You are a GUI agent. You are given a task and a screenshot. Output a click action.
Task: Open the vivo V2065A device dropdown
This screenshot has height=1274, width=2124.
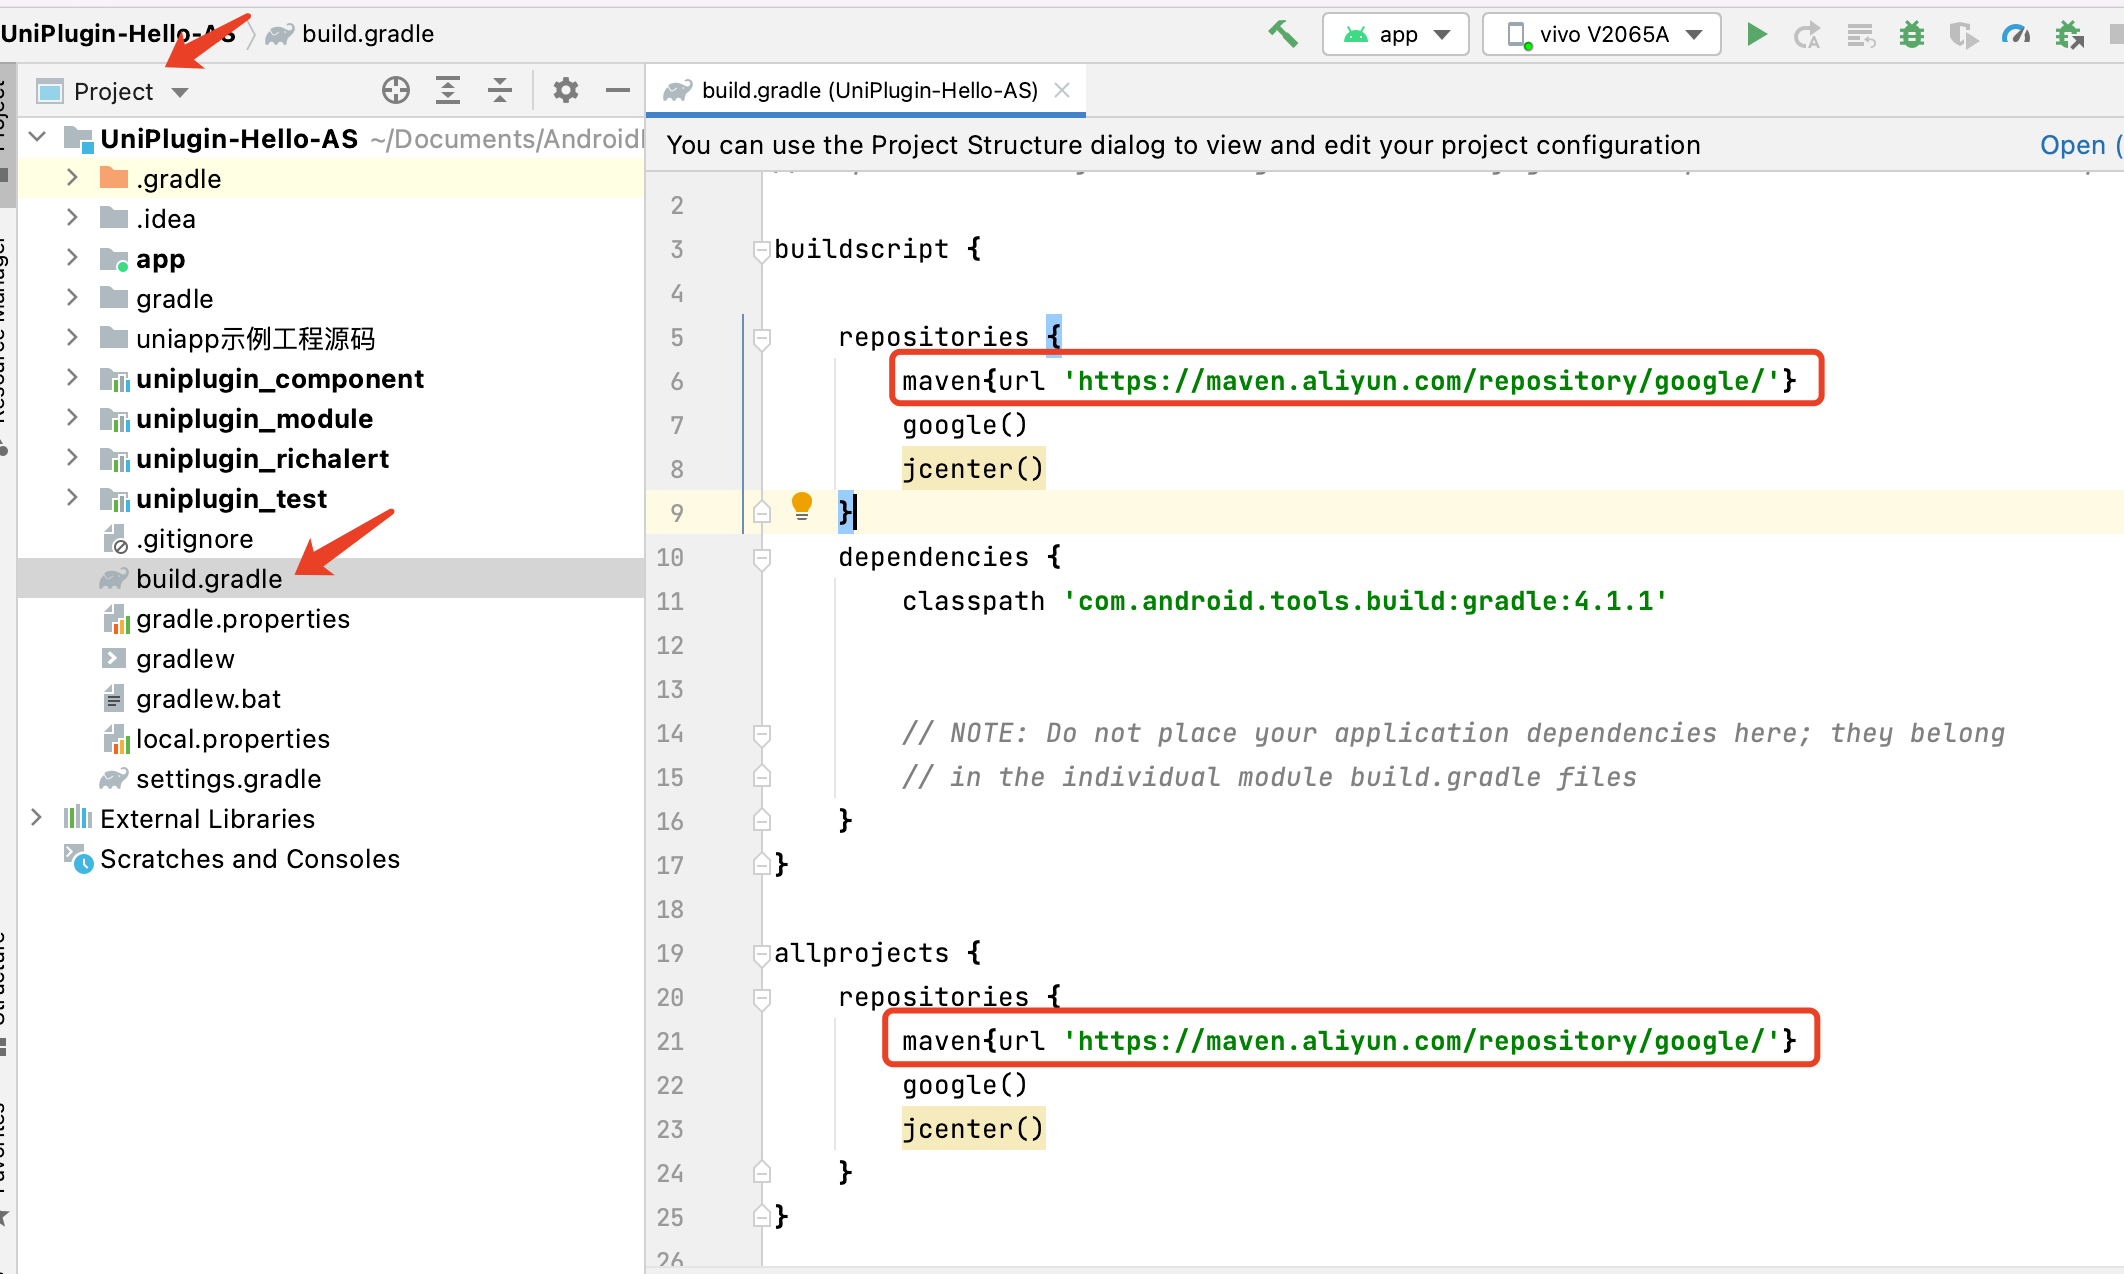click(x=1602, y=35)
